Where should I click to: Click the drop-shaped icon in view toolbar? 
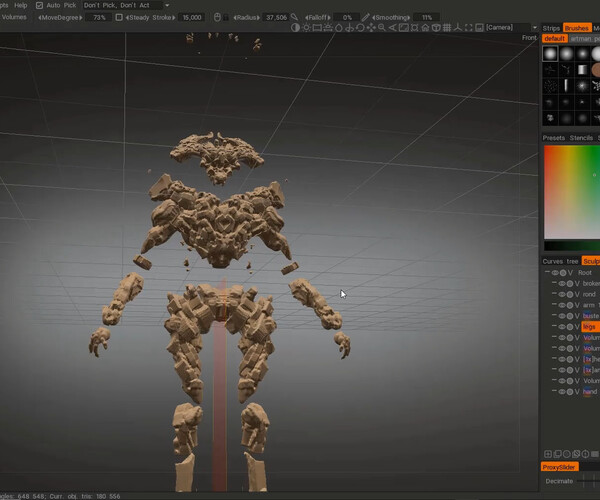click(x=339, y=28)
